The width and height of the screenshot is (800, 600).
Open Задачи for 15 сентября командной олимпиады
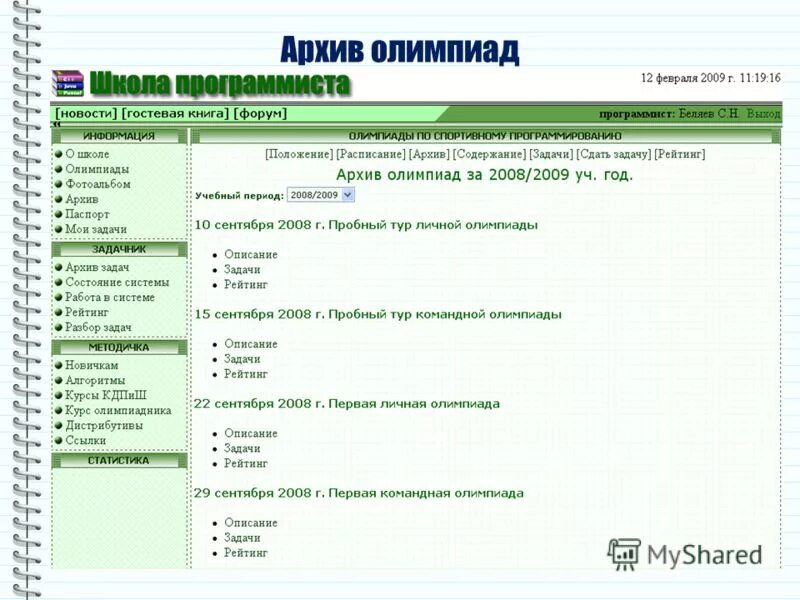242,359
